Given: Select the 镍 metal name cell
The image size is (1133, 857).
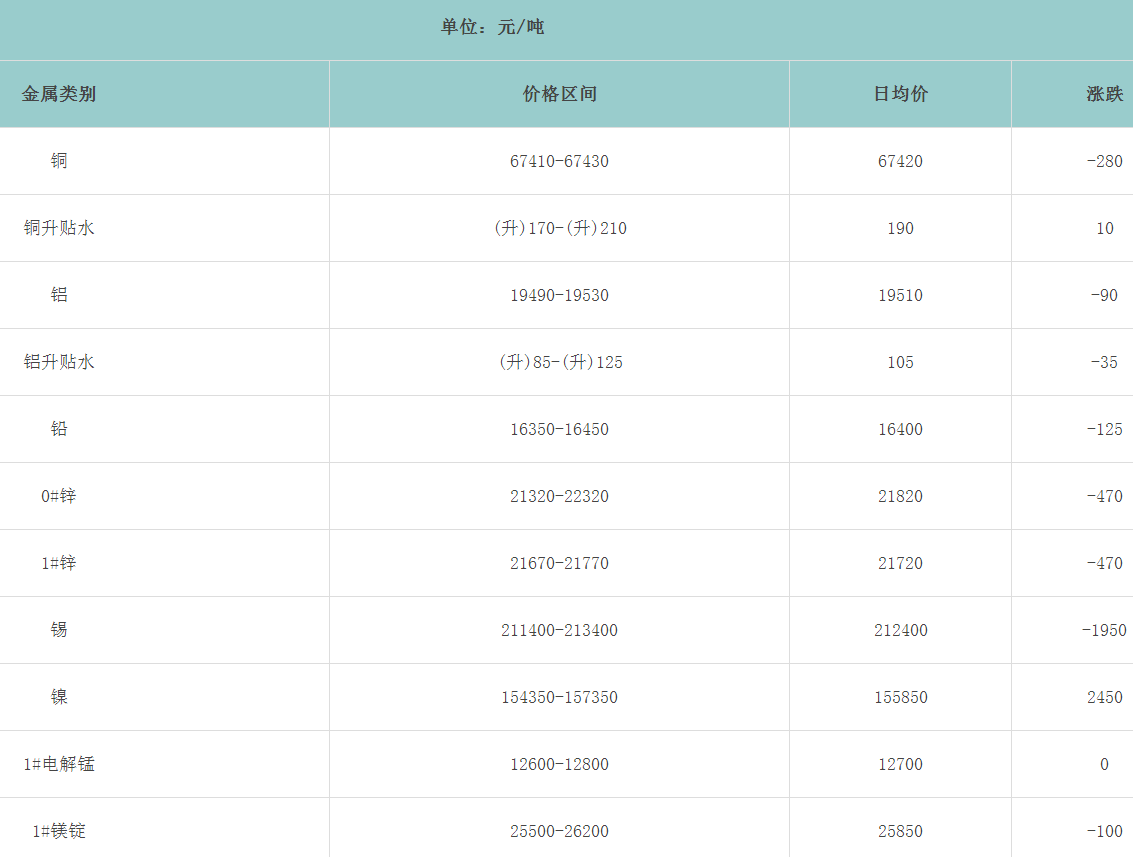Looking at the screenshot, I should (59, 697).
